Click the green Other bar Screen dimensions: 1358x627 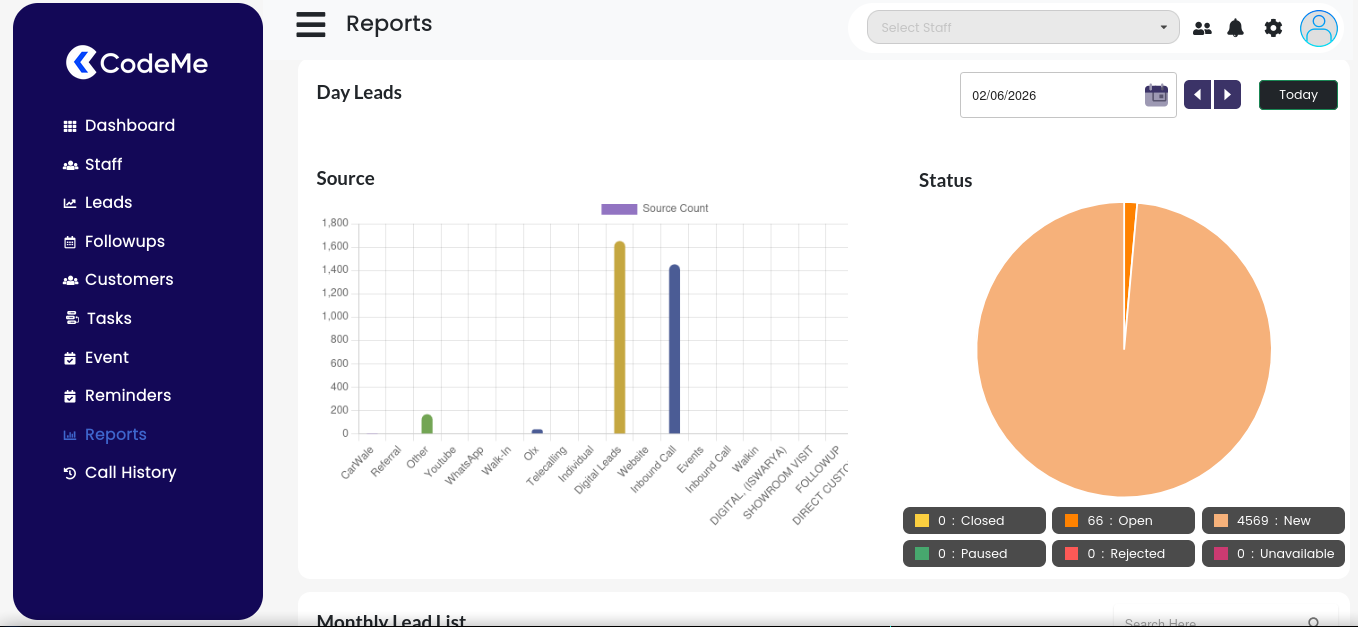[427, 424]
